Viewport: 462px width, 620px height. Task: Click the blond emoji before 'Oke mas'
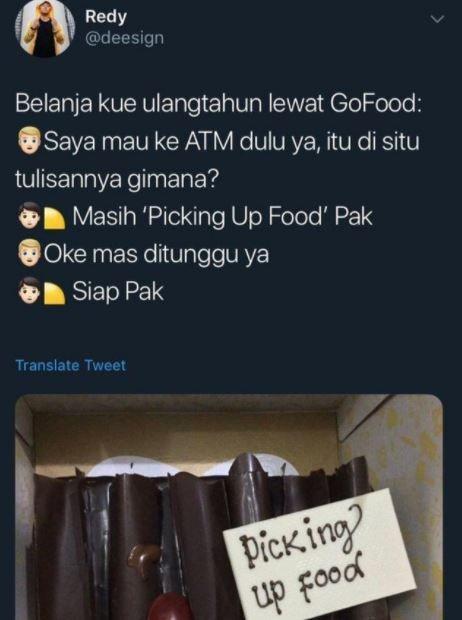coord(29,254)
